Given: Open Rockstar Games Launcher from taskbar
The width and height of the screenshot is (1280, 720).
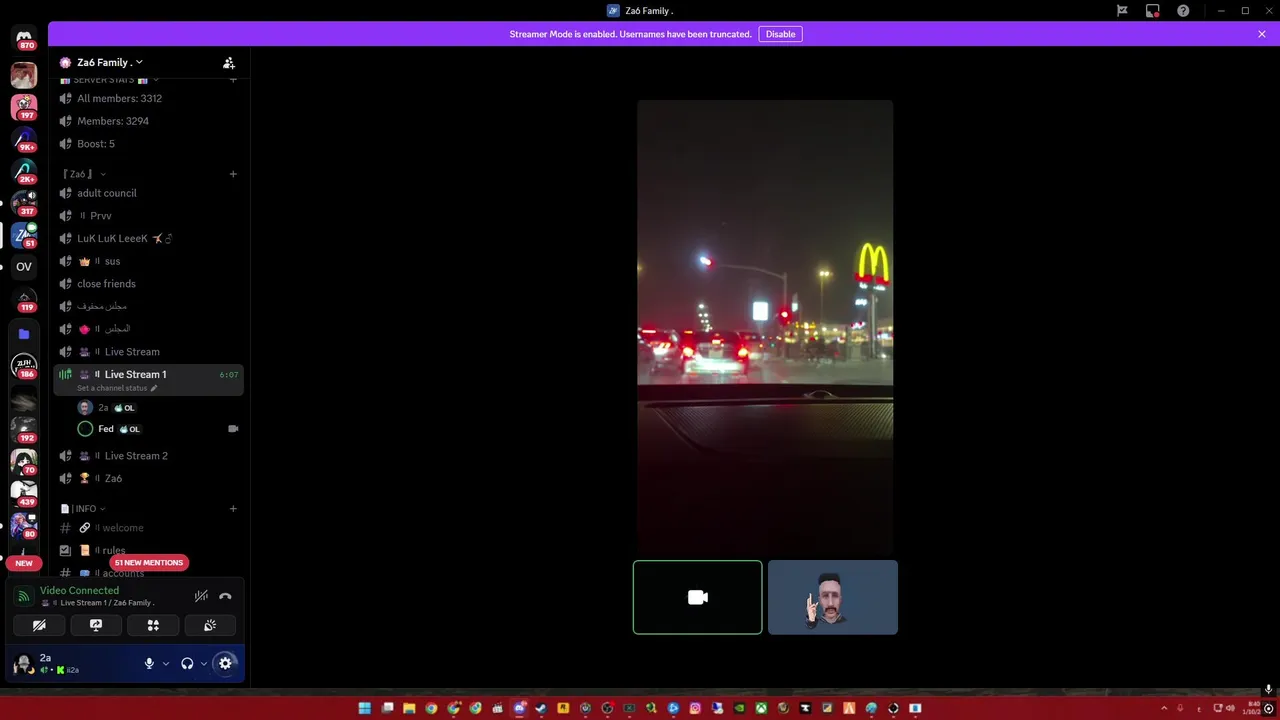Looking at the screenshot, I should [x=563, y=708].
